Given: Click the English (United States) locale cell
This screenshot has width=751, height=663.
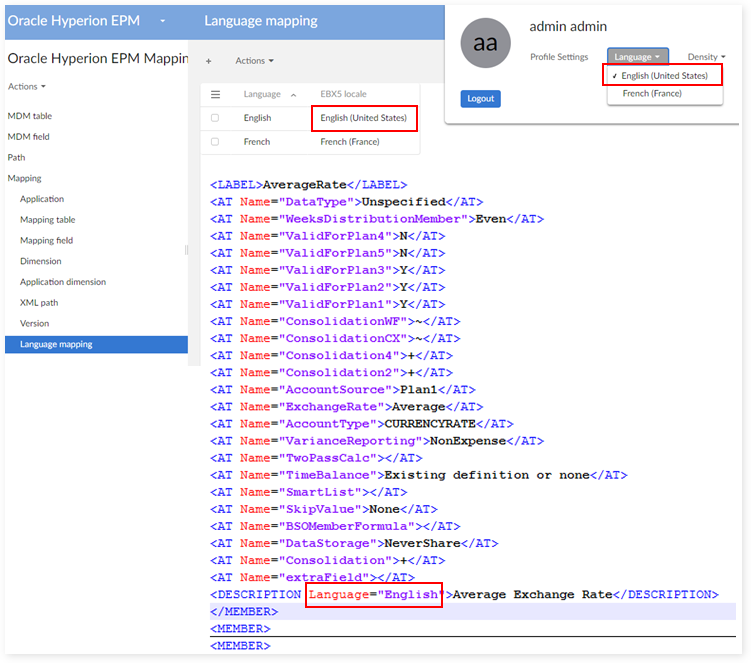Looking at the screenshot, I should 363,118.
